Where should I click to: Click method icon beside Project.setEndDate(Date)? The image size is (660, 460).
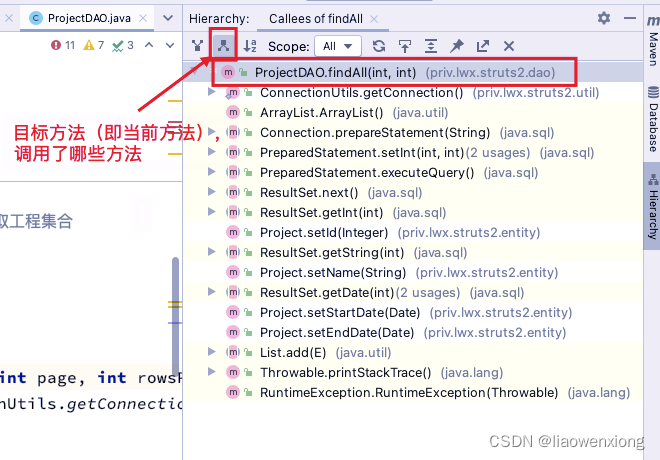[x=233, y=332]
